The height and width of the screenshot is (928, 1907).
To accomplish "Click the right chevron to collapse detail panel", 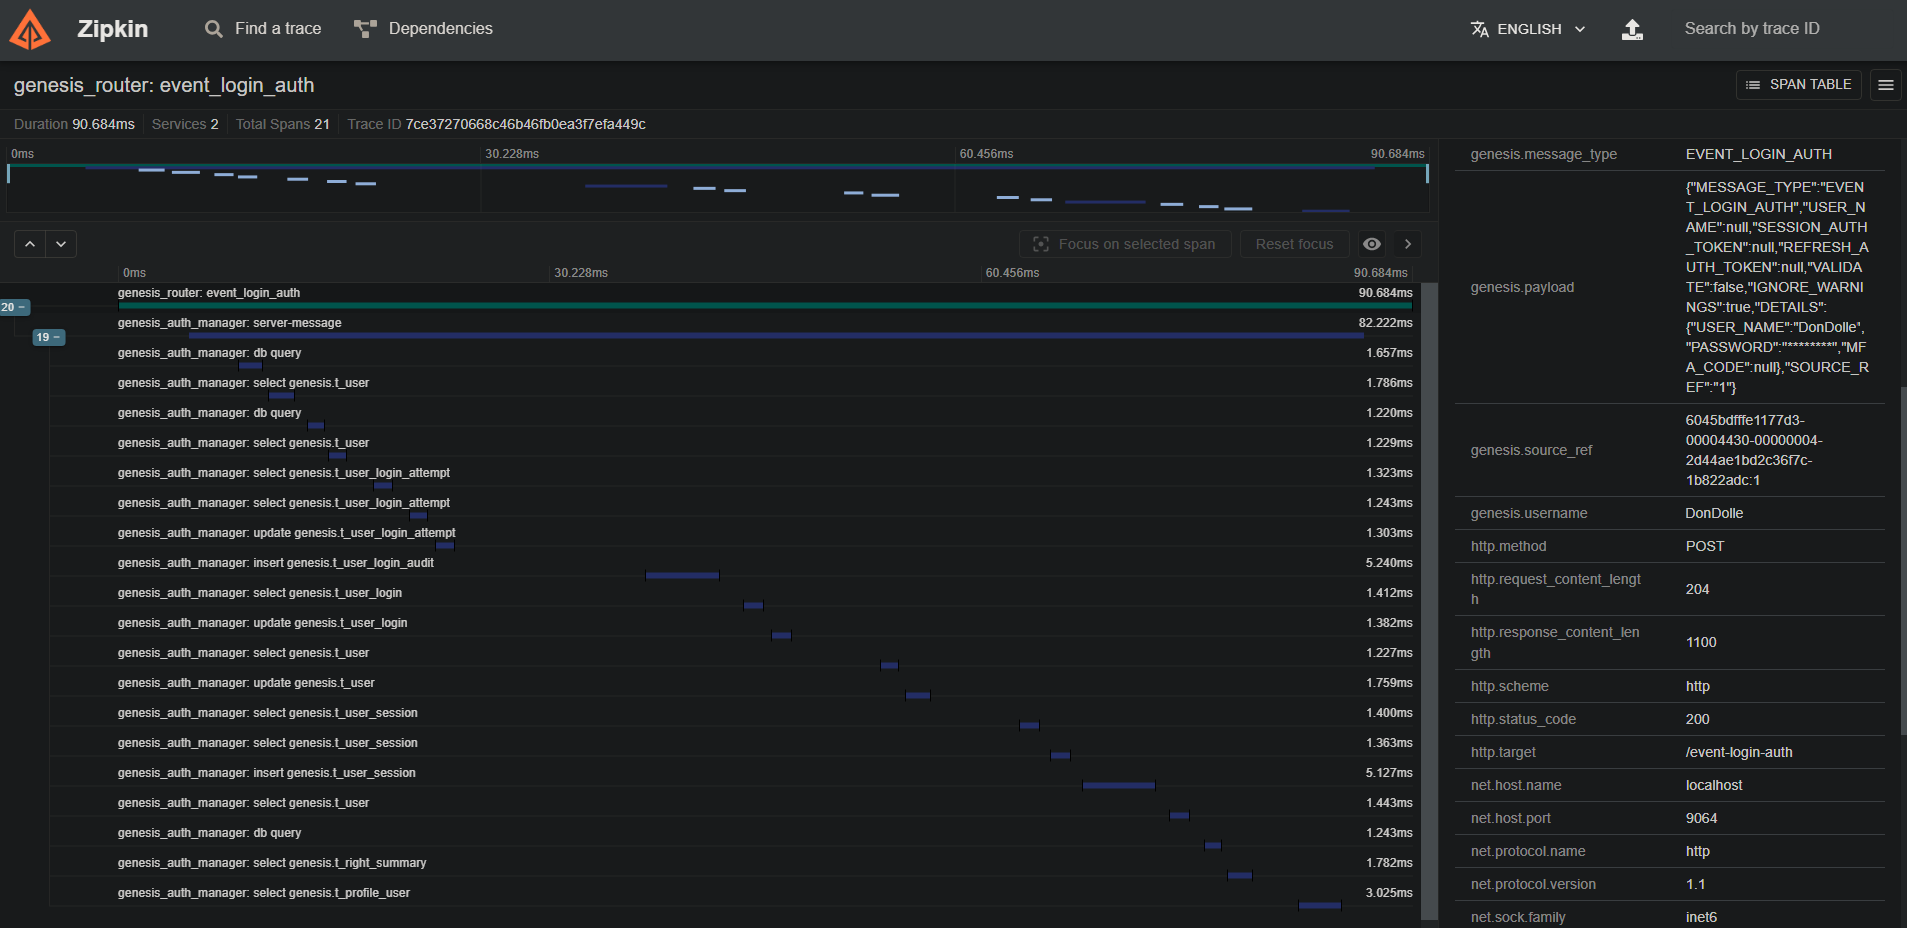I will tap(1408, 244).
